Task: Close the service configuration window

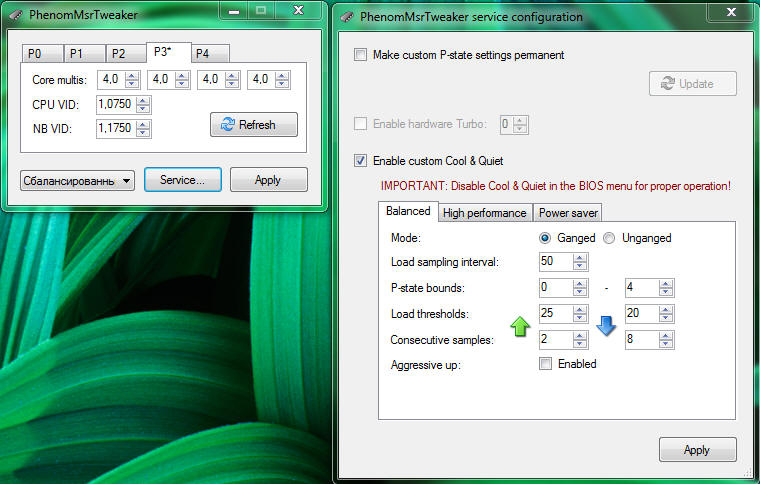Action: (x=732, y=12)
